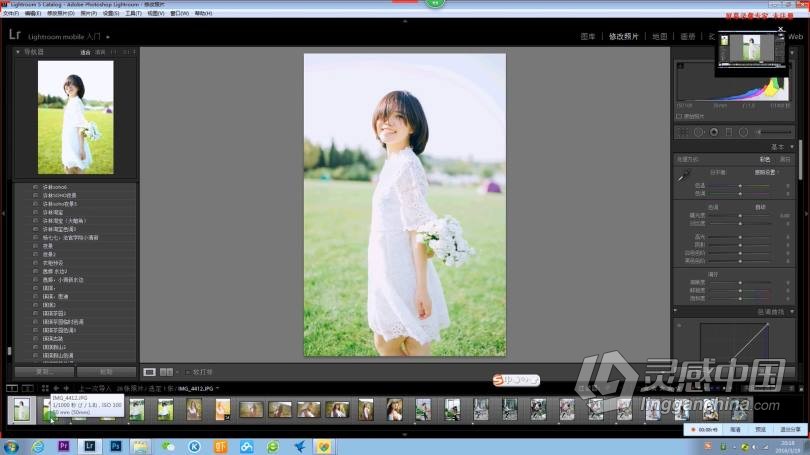Viewport: 810px width, 455px height.
Task: Open the 视图(V) menu
Action: 156,13
